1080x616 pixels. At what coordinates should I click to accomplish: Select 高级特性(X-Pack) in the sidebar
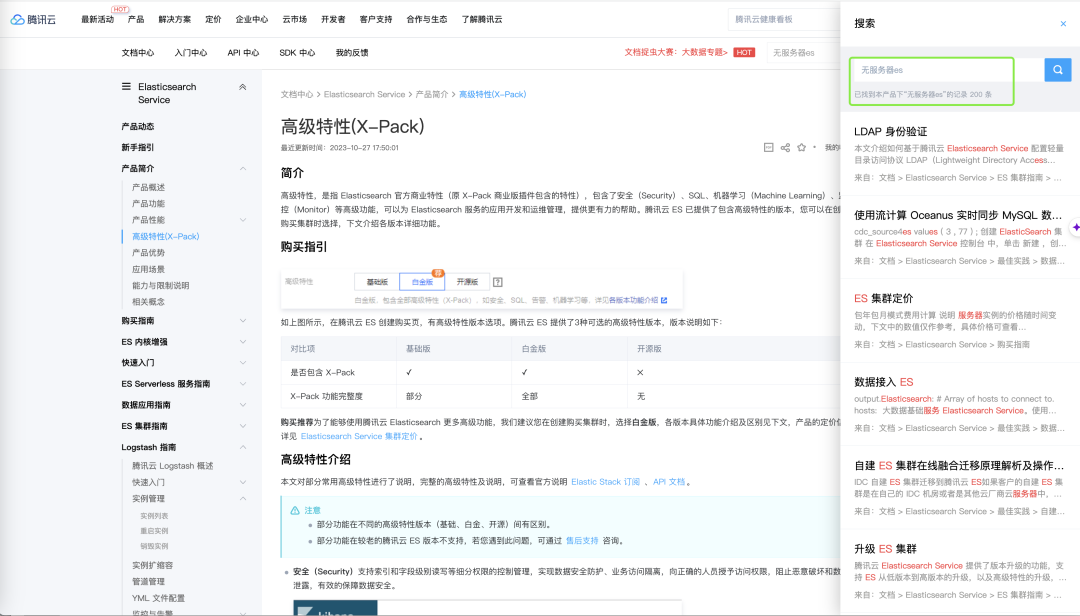pos(165,236)
